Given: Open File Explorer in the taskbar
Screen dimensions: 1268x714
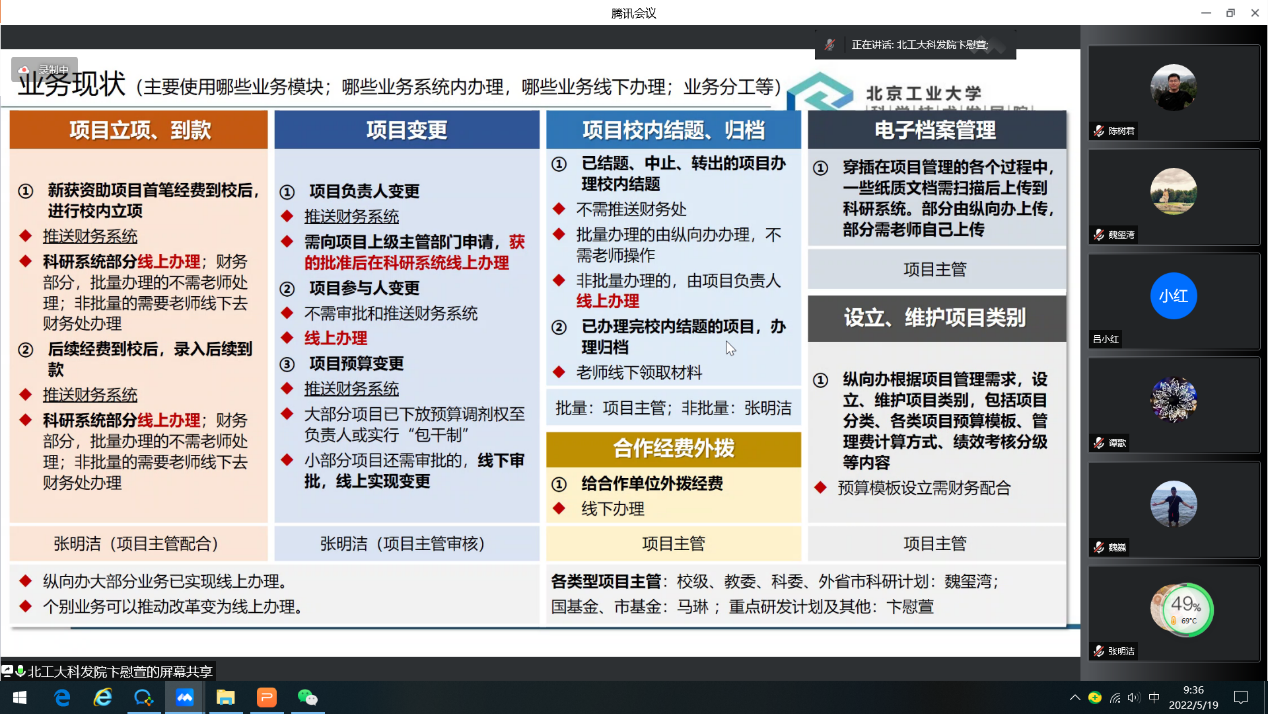Looking at the screenshot, I should 226,697.
